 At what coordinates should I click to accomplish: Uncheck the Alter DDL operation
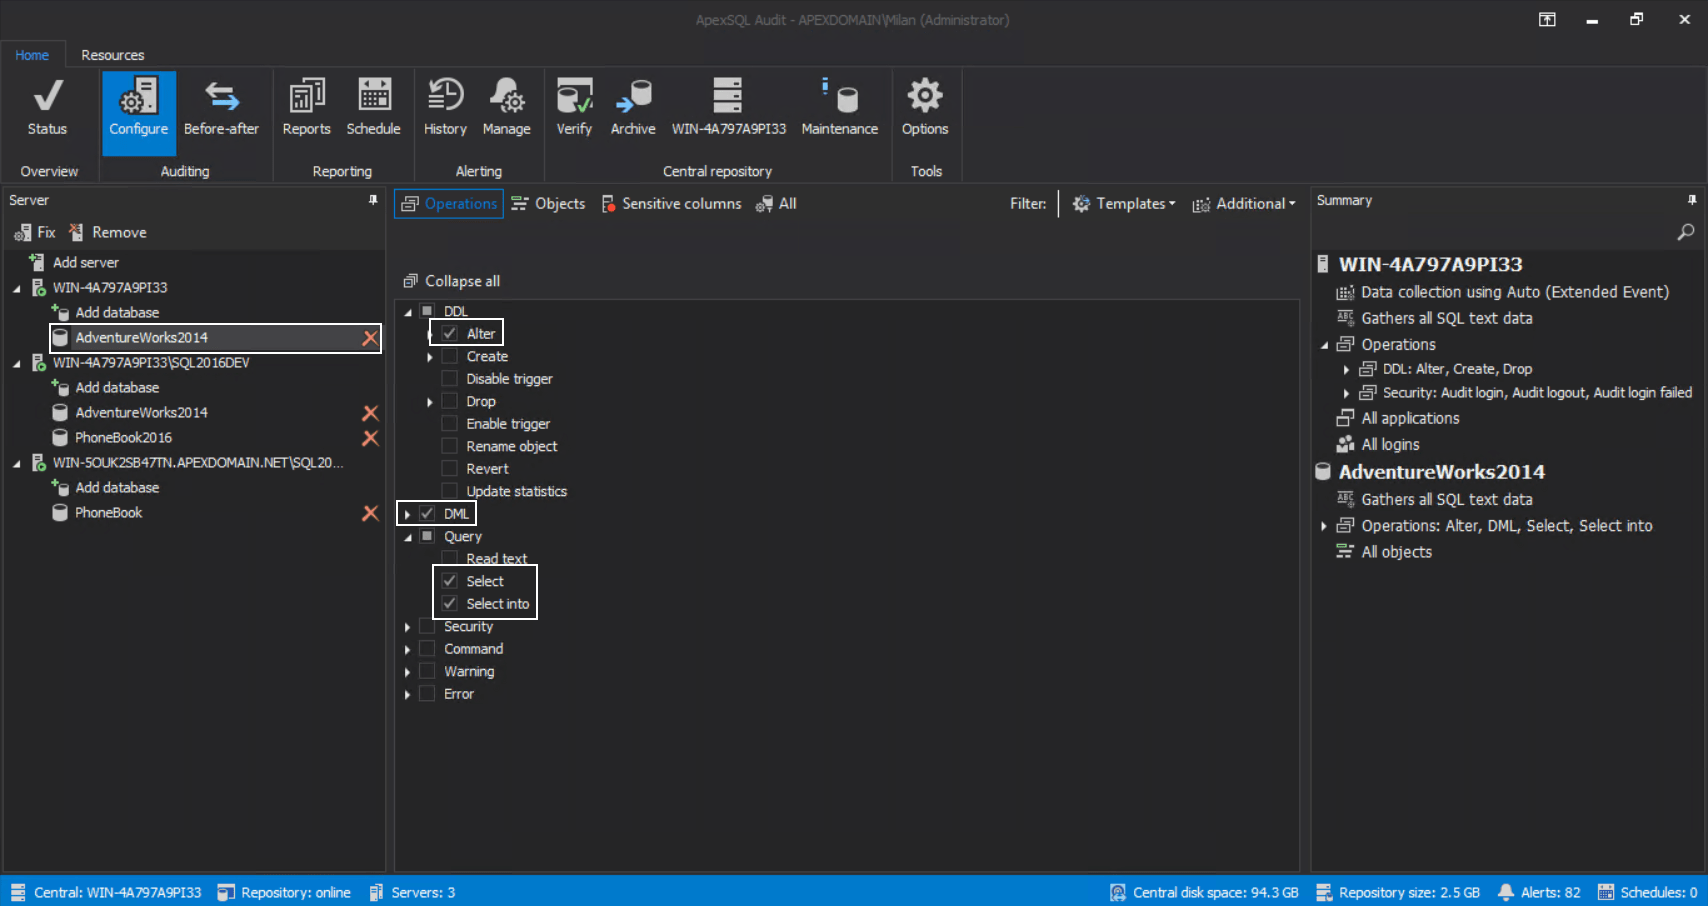coord(449,333)
